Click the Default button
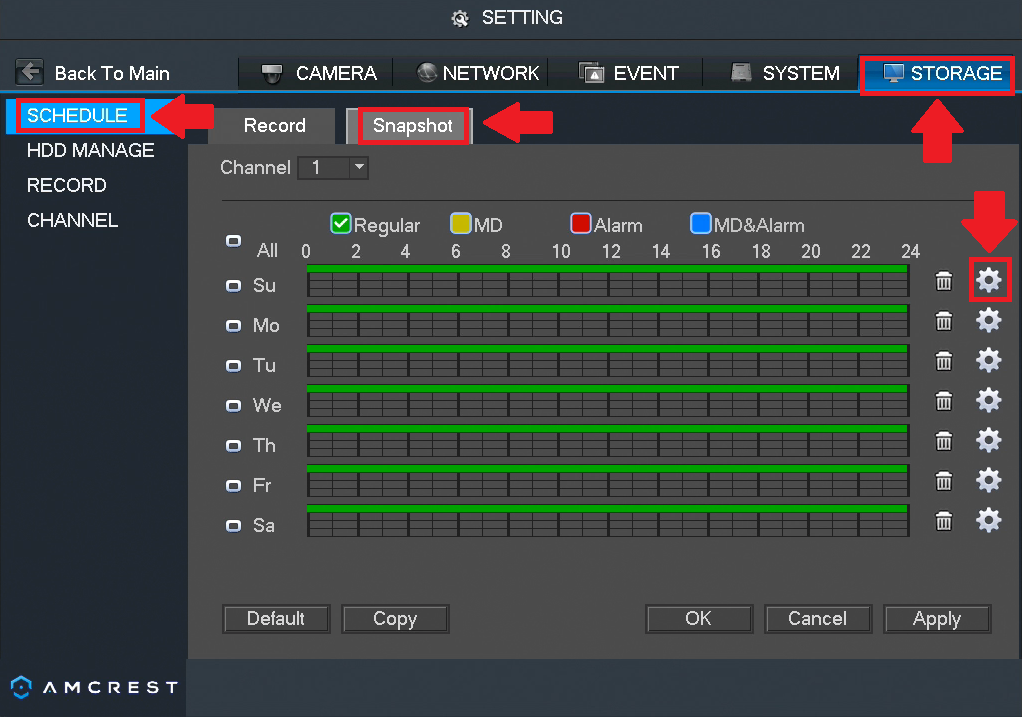This screenshot has height=717, width=1022. (x=276, y=619)
